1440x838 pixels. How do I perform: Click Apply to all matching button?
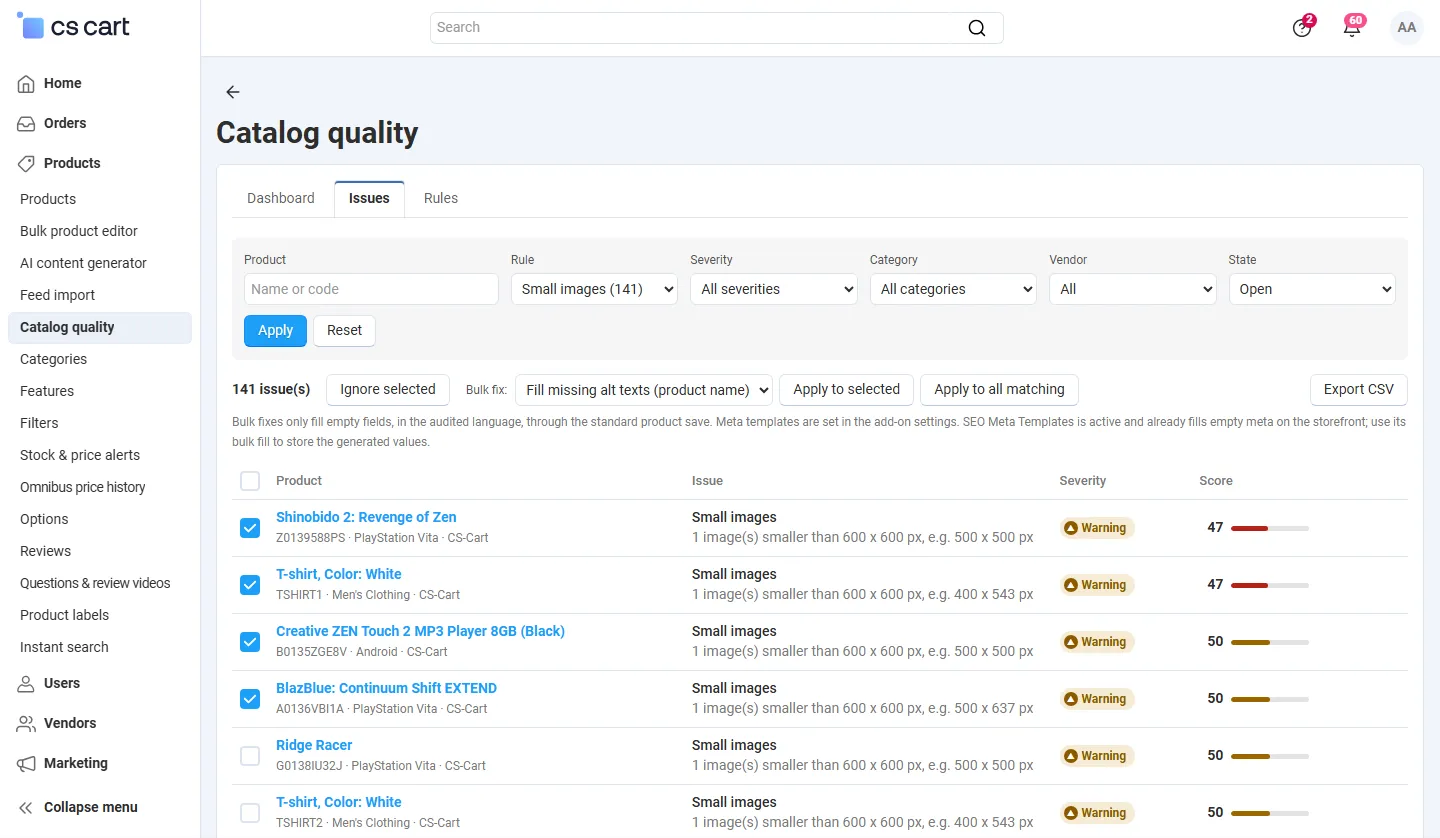(999, 390)
